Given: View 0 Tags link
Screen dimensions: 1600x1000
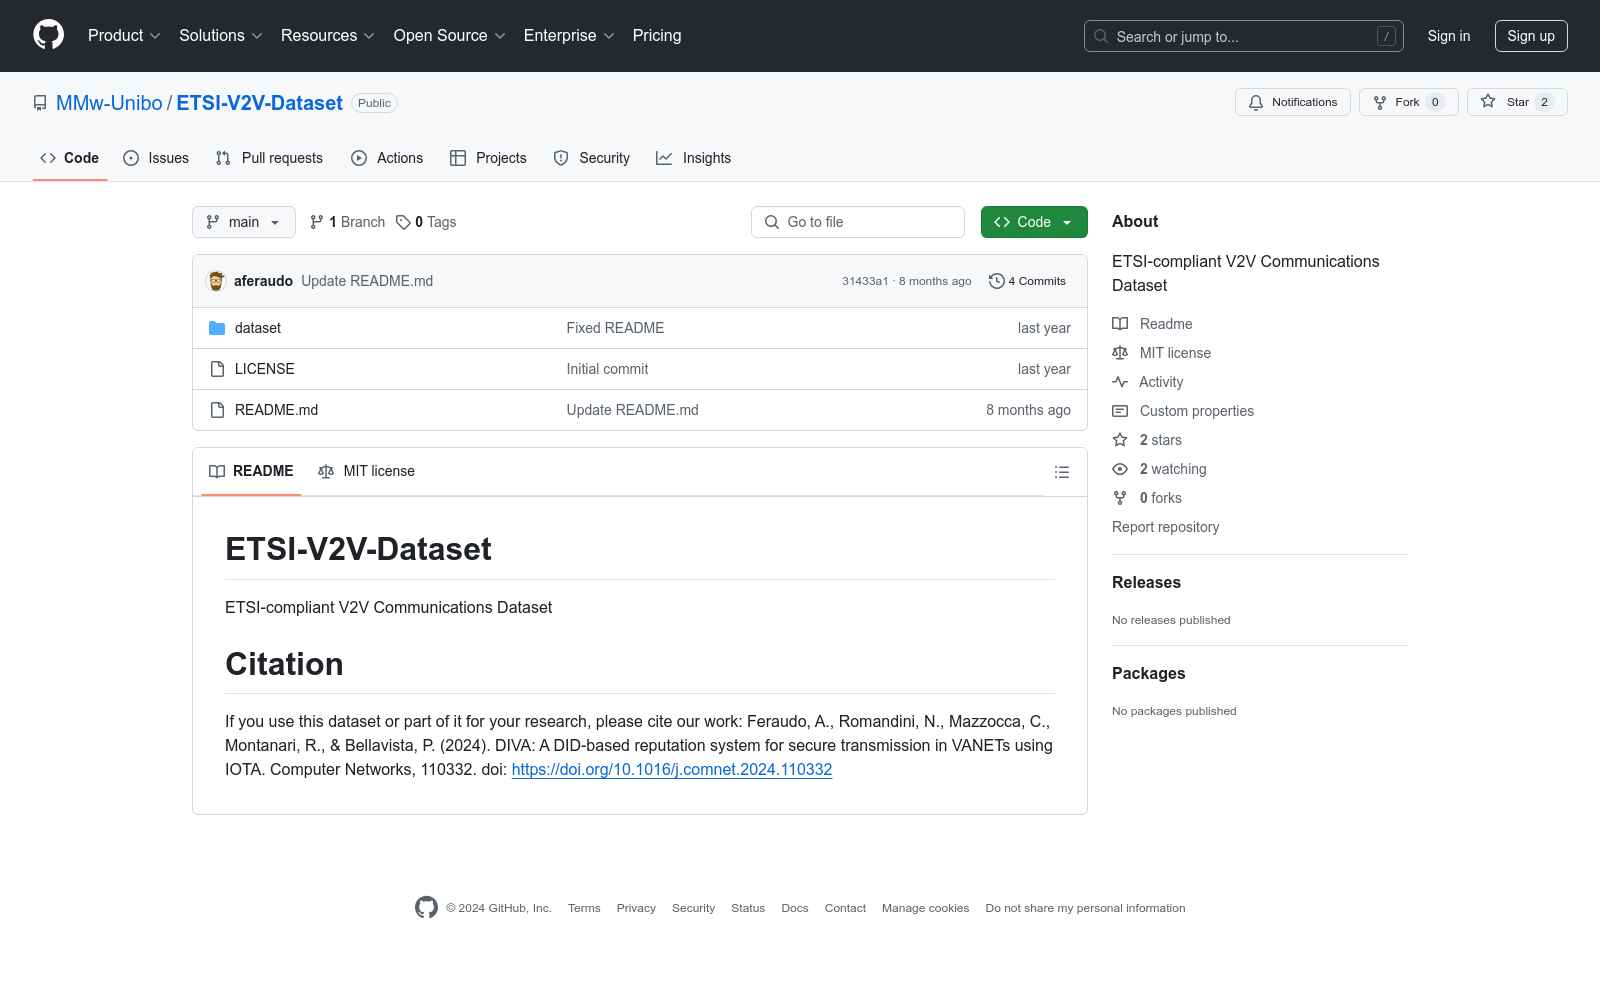Looking at the screenshot, I should point(426,222).
